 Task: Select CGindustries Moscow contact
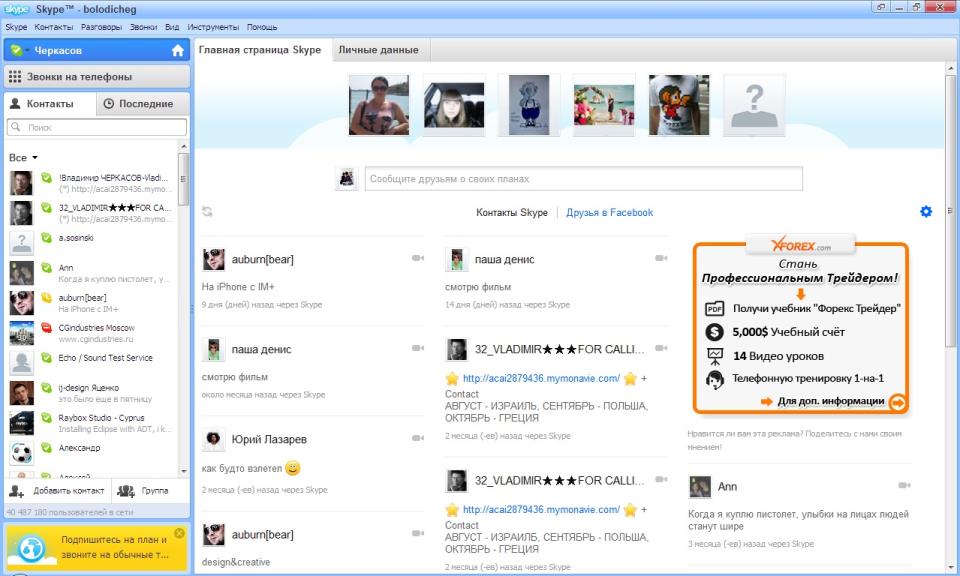pos(92,333)
